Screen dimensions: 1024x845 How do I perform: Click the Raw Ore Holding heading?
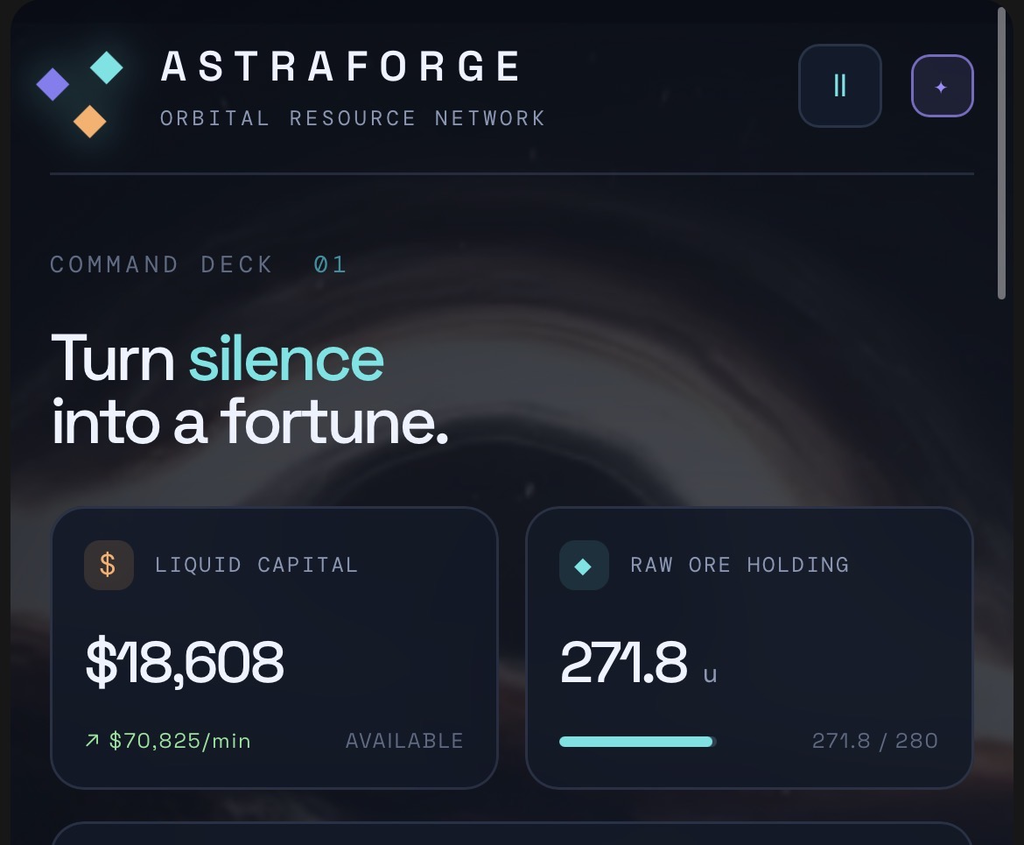click(x=740, y=565)
